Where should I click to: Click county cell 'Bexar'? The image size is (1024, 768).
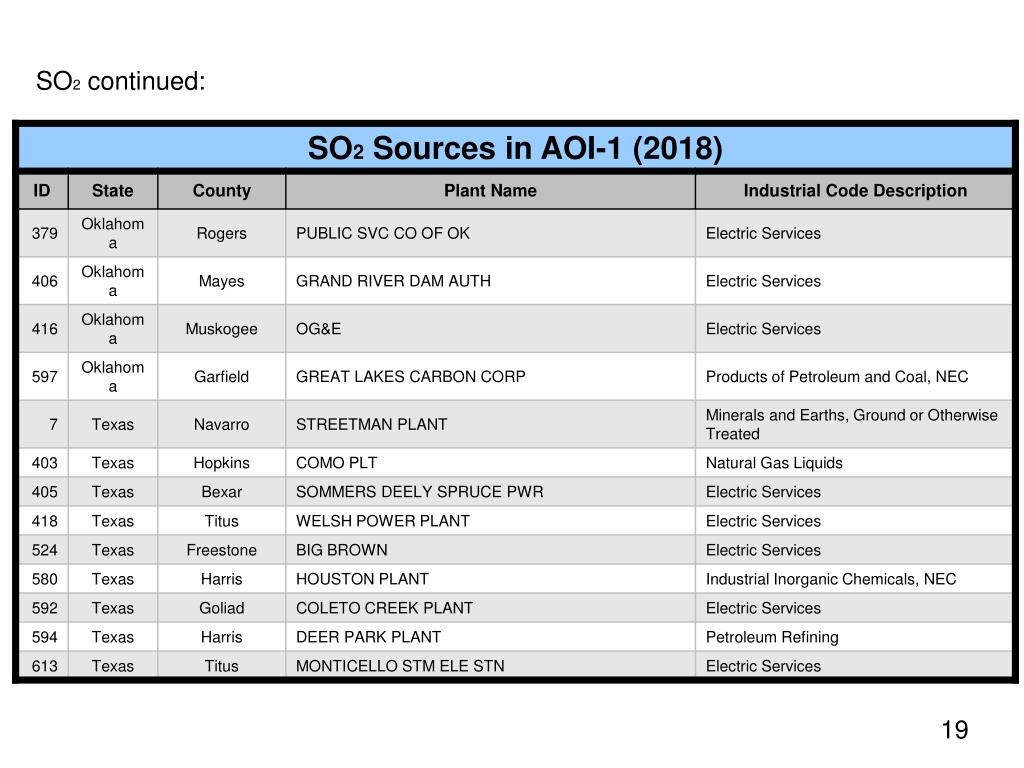click(x=221, y=492)
